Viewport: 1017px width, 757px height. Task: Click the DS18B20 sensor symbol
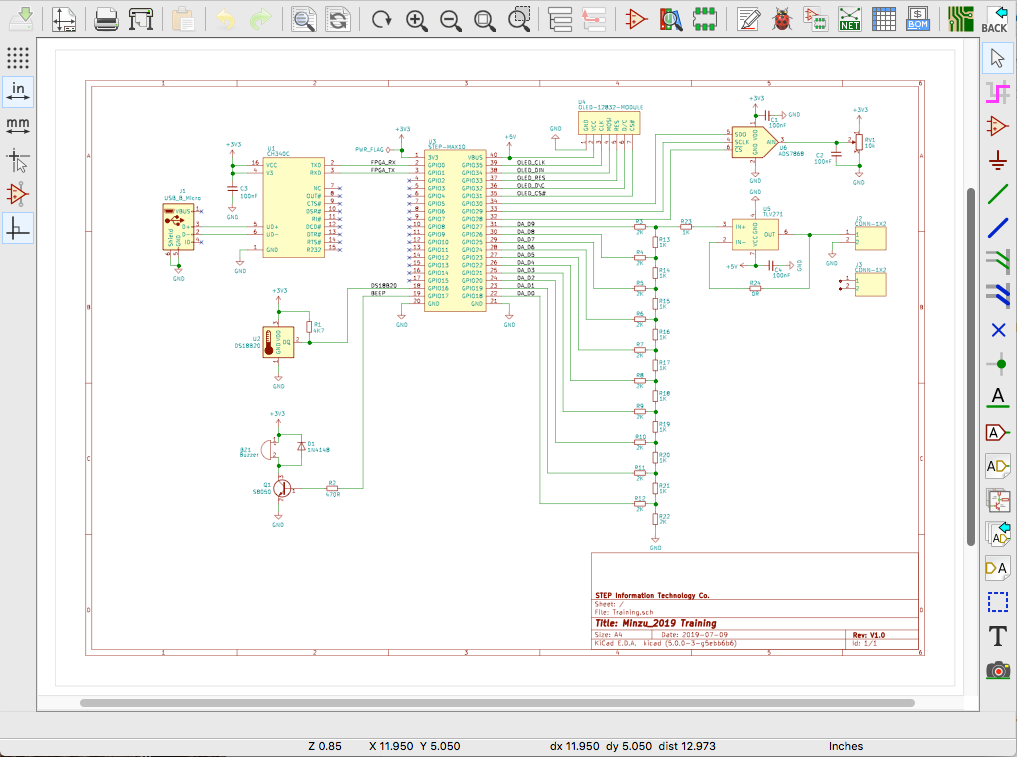point(278,342)
